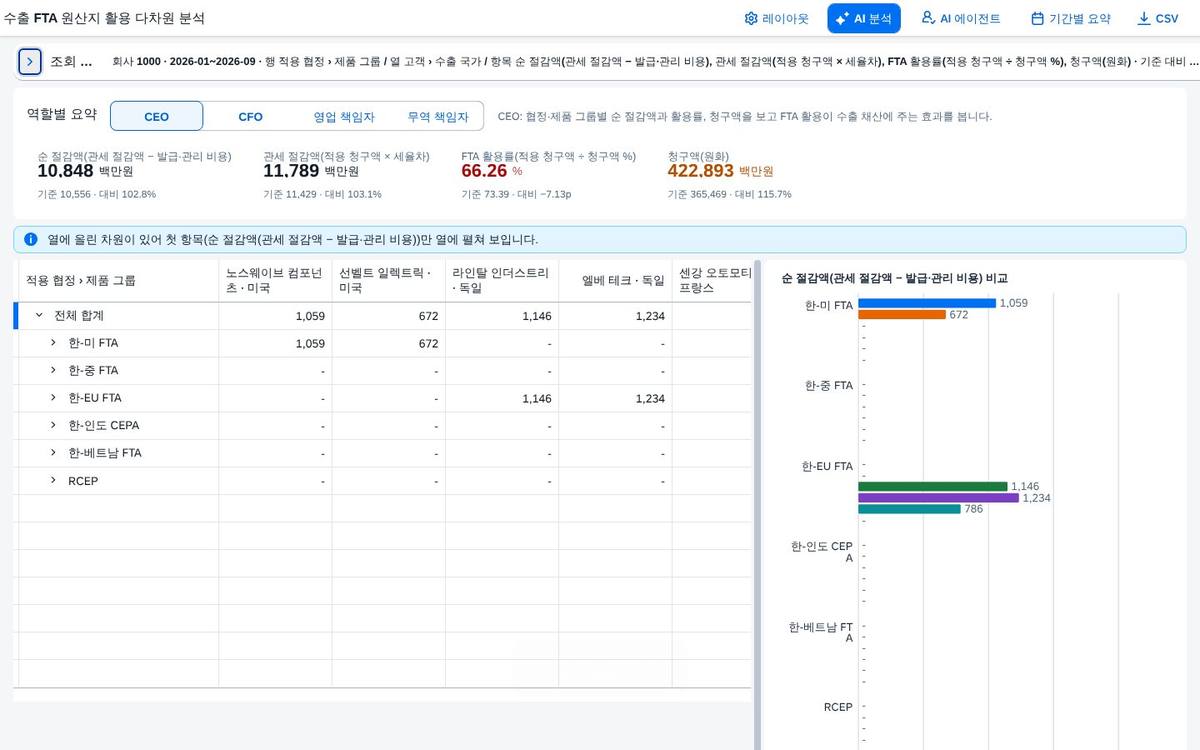Click the AI 분석 button
1200x750 pixels.
864,18
